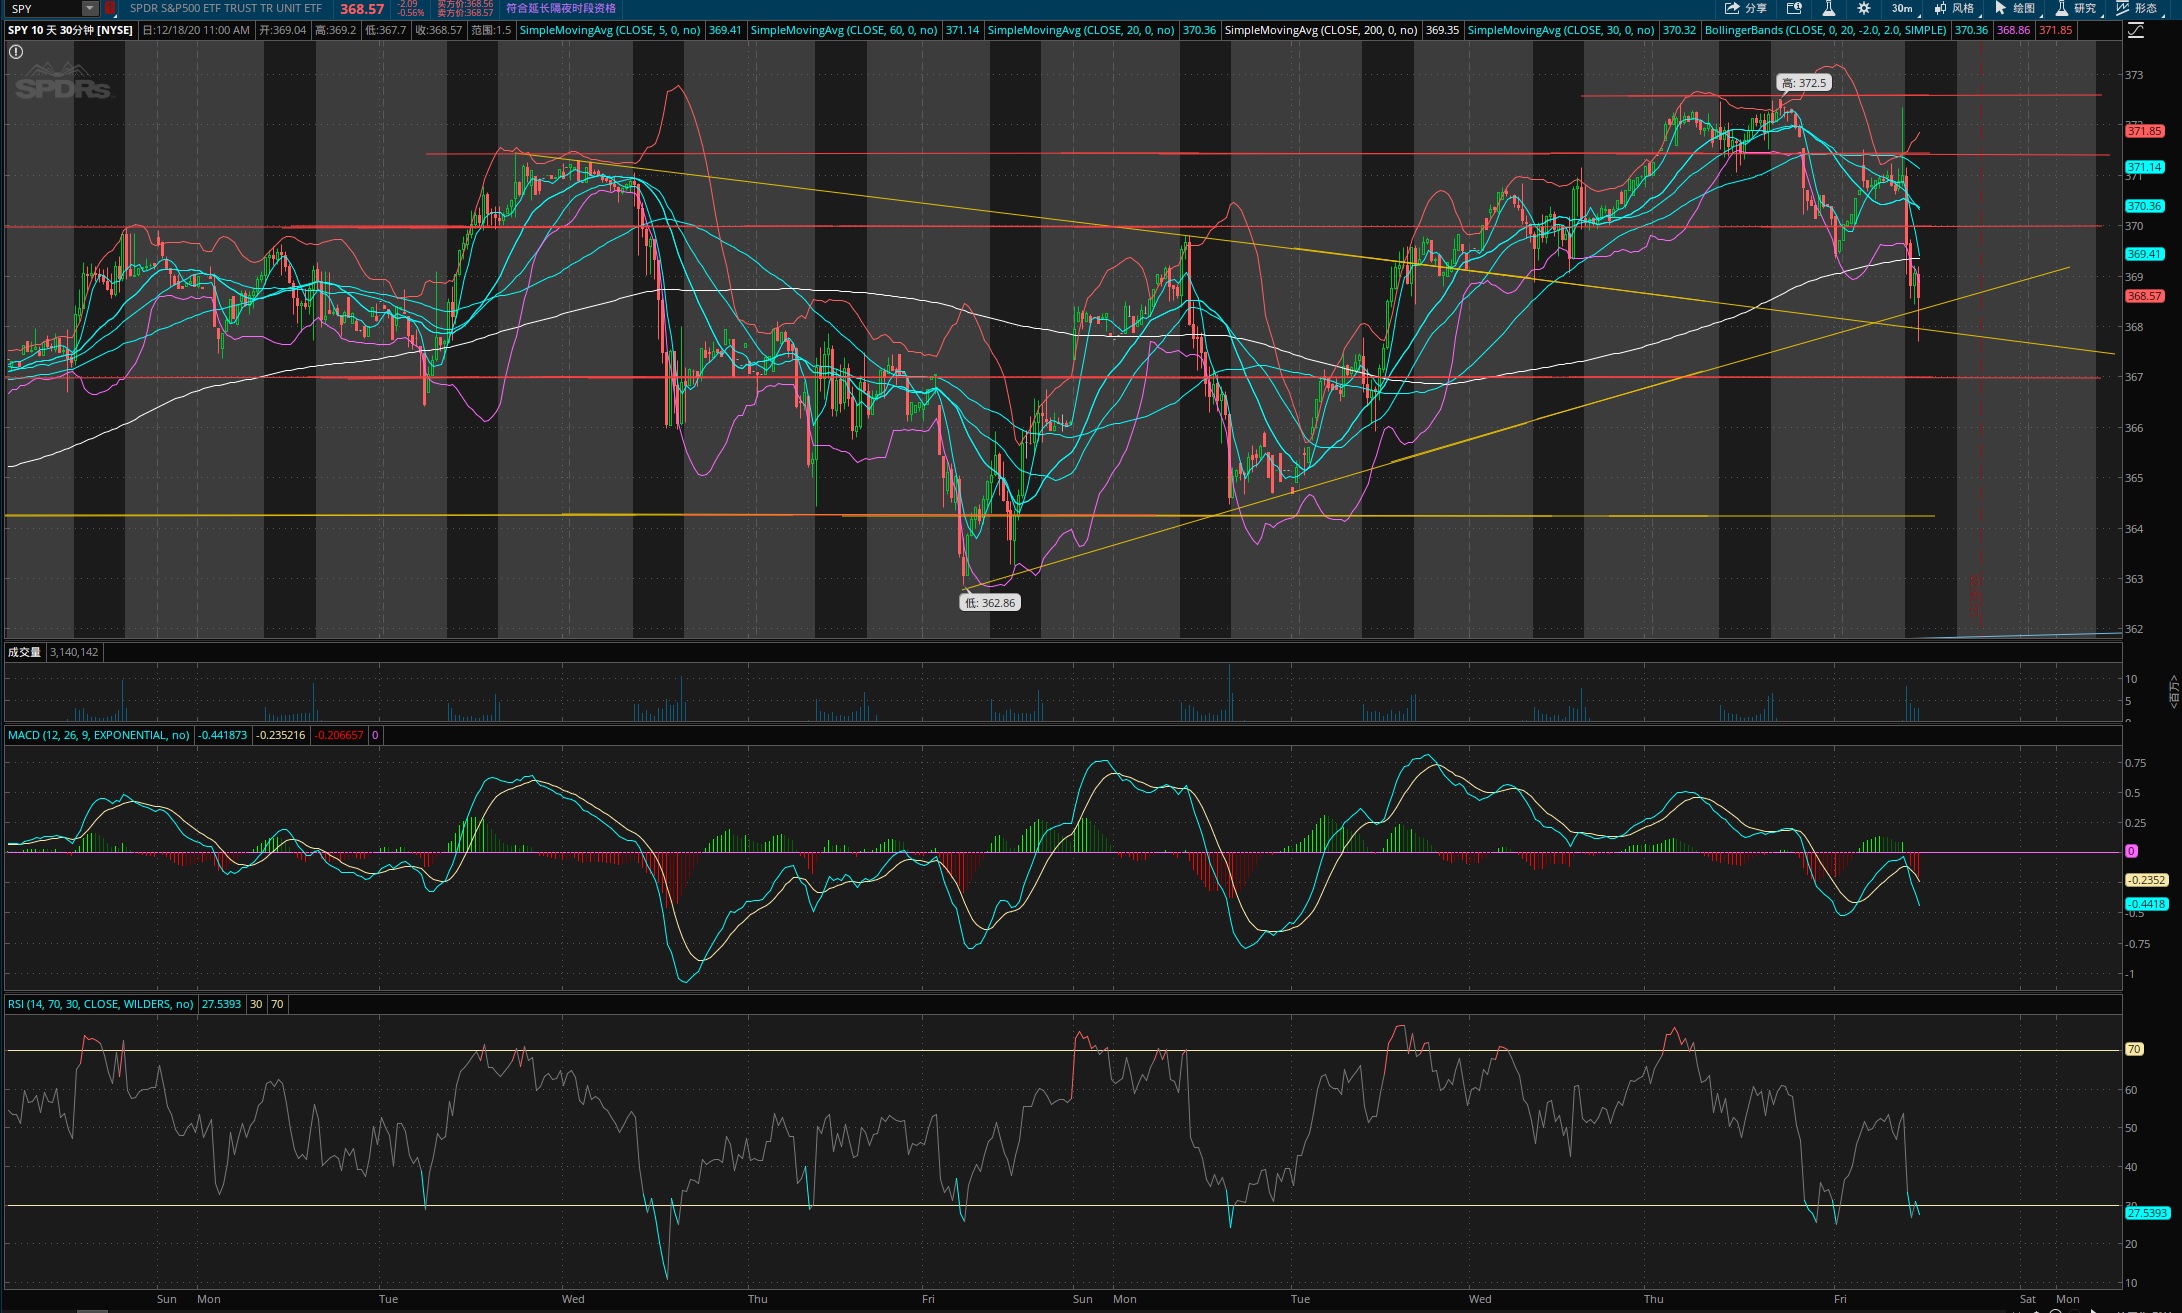Screen dimensions: 2182x1313
Task: Click the MACD value -0.441873 readout
Action: (x=222, y=735)
